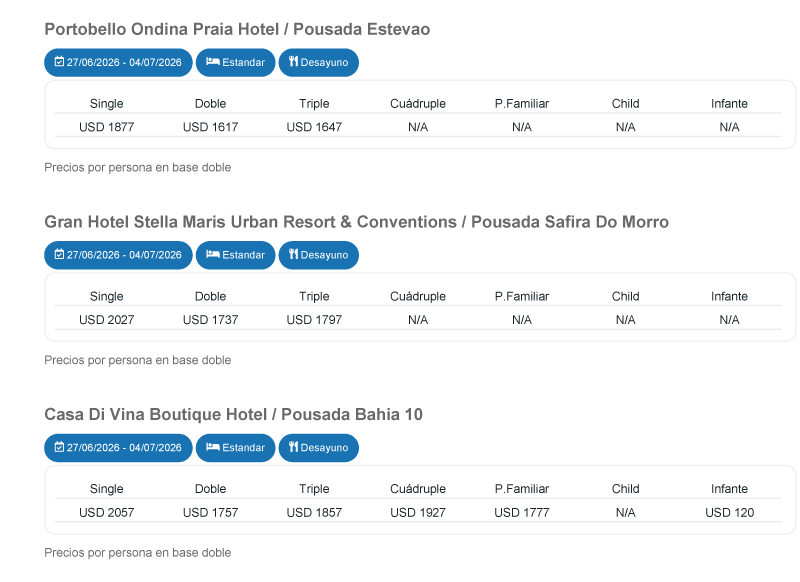Click the calendar icon for Casa Di Vina dates
Viewport: 800px width, 582px height.
pyautogui.click(x=59, y=448)
